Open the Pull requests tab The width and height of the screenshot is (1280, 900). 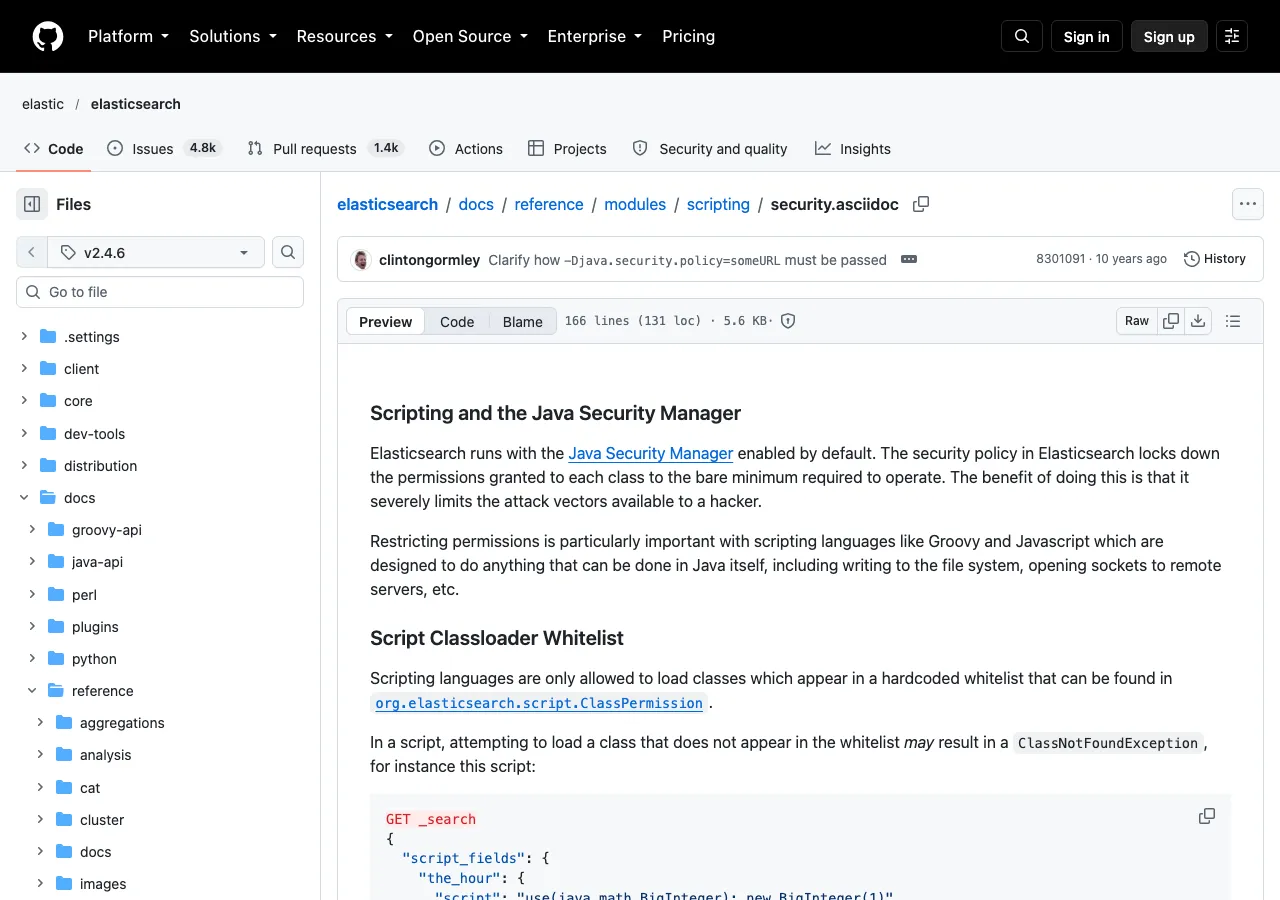tap(326, 148)
